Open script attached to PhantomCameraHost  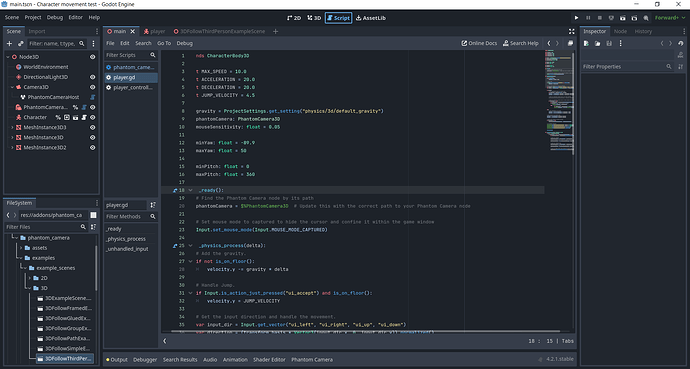[93, 97]
